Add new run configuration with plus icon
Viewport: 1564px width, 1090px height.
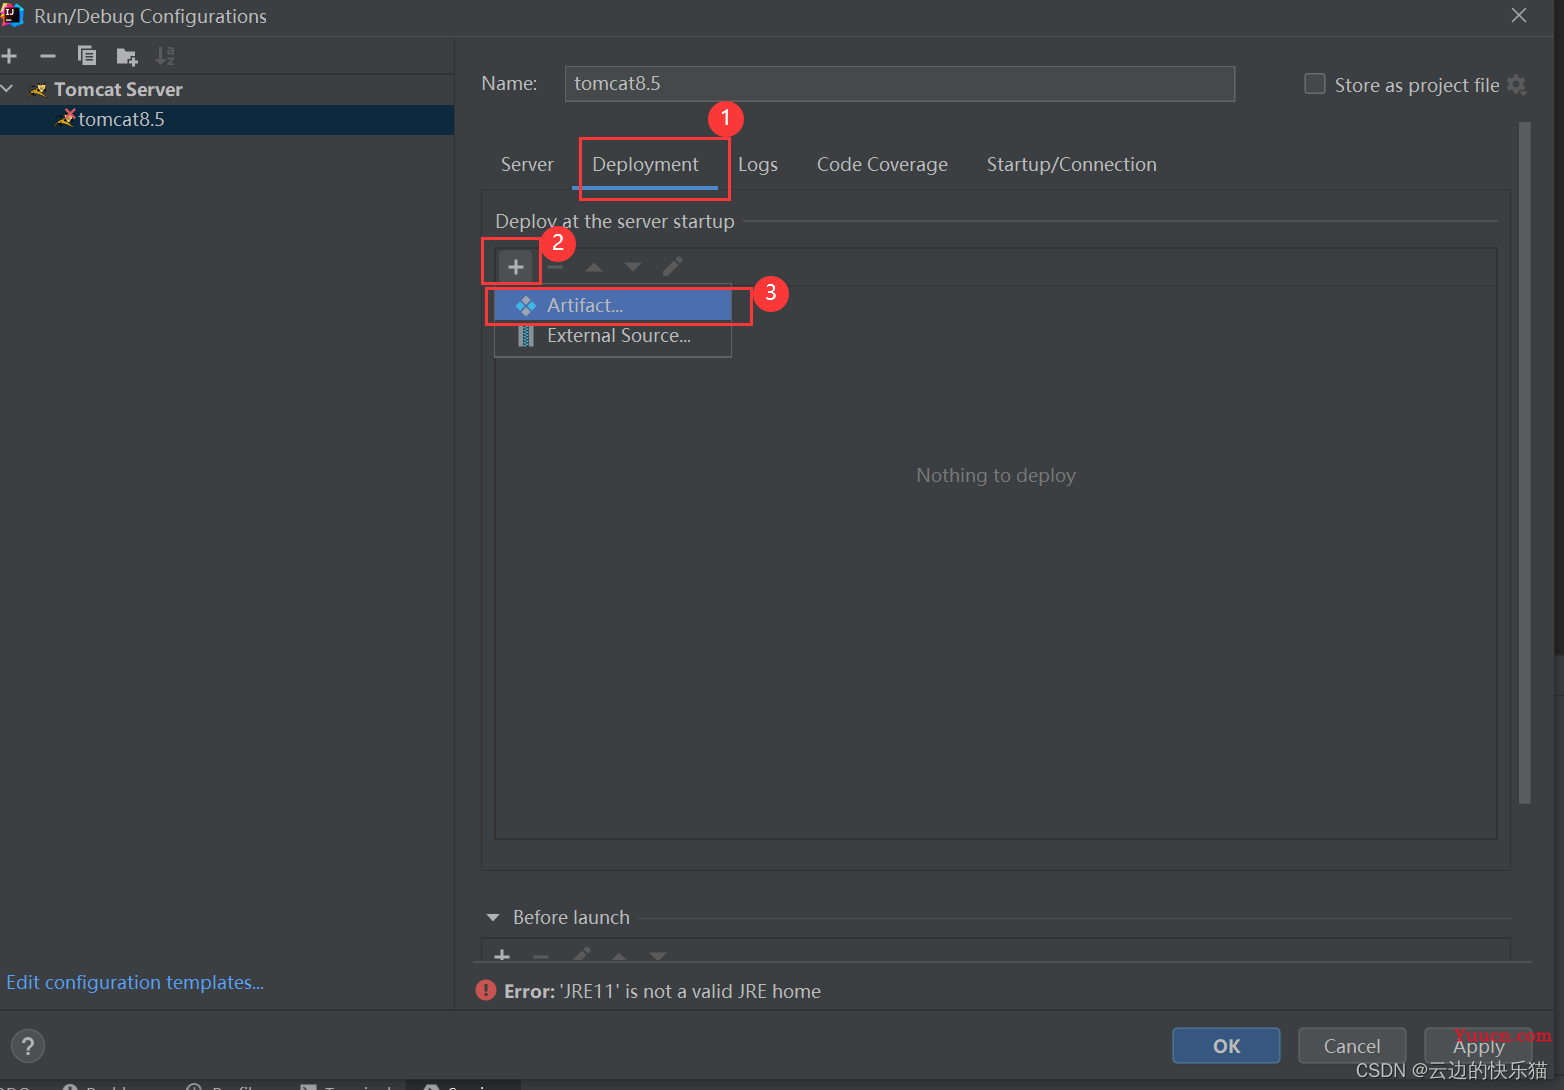tap(10, 56)
